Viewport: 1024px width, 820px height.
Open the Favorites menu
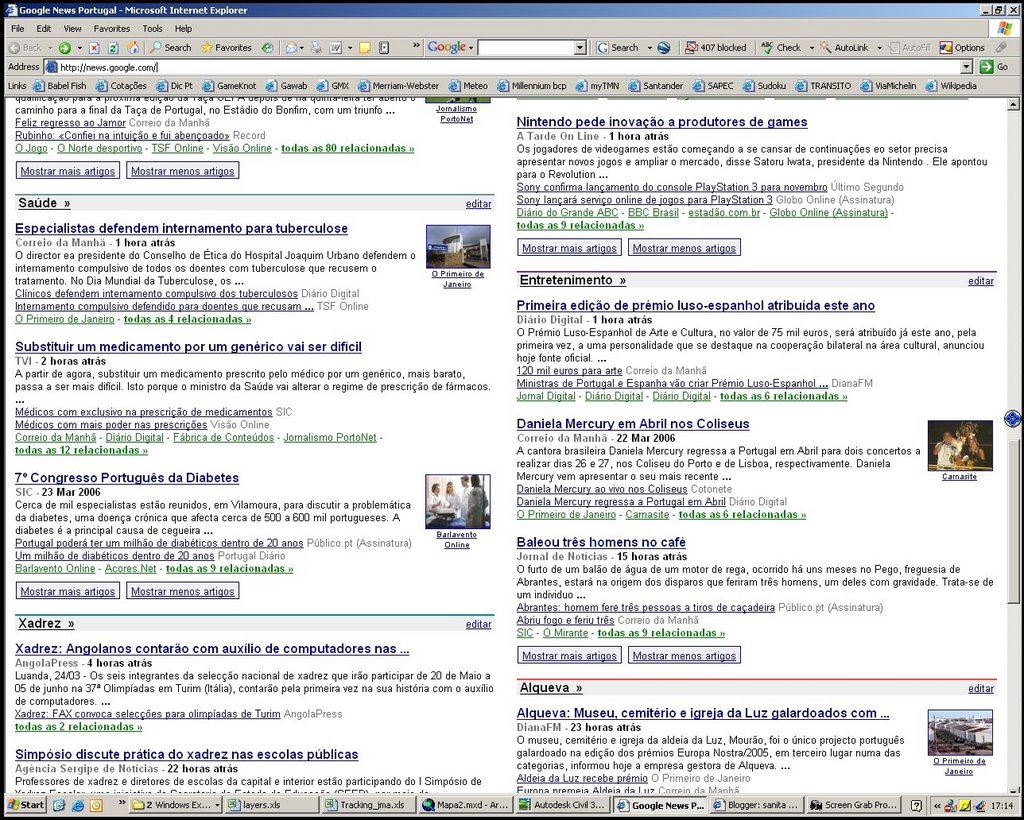click(112, 29)
